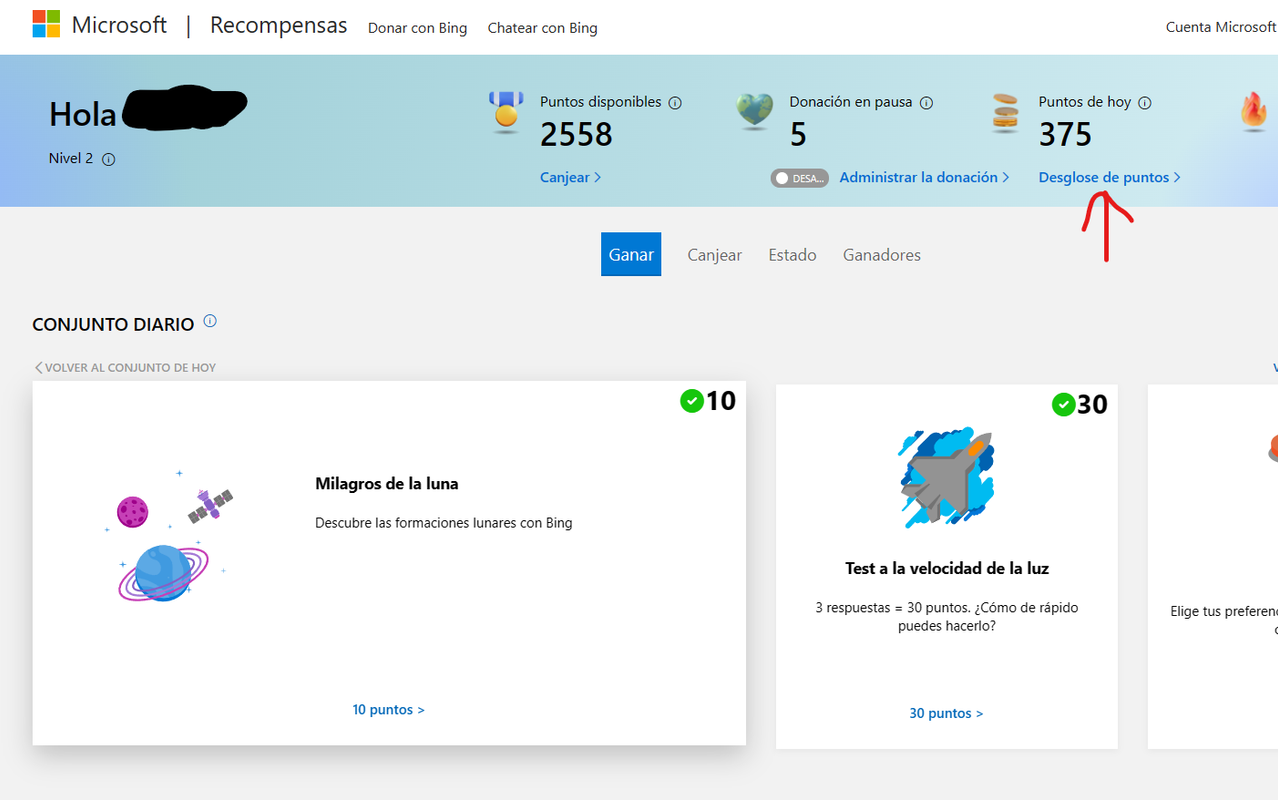Image resolution: width=1278 pixels, height=800 pixels.
Task: Go back via VOLVER AL CONJUNTO DE HOY
Action: (x=125, y=368)
